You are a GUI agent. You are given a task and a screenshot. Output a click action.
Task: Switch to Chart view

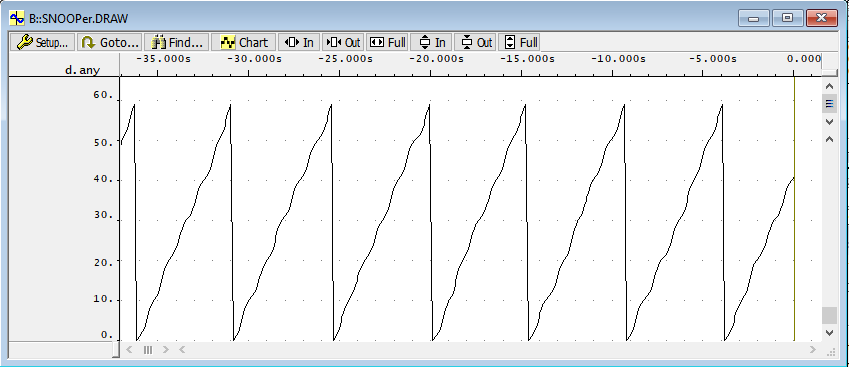click(244, 42)
